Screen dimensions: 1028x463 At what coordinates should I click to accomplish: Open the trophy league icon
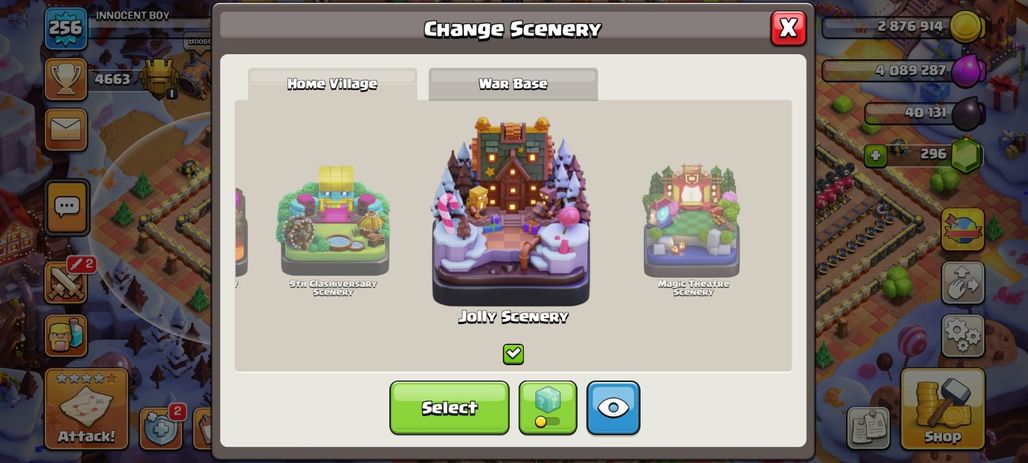pyautogui.click(x=66, y=79)
